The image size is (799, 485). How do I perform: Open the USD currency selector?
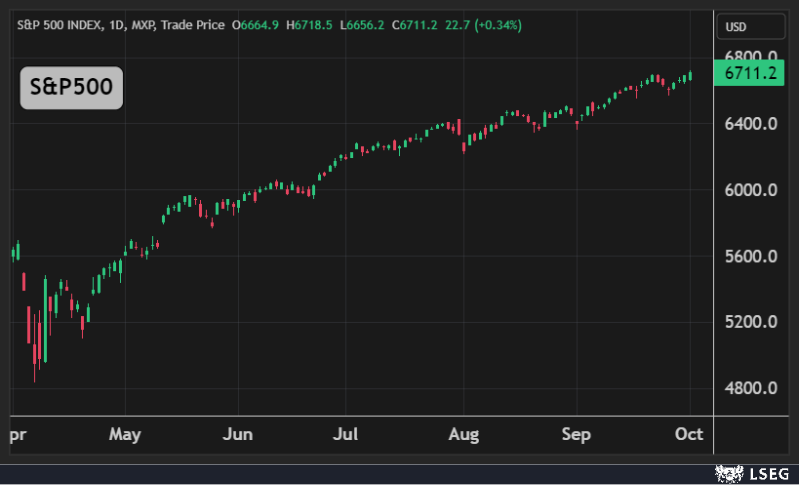click(735, 24)
